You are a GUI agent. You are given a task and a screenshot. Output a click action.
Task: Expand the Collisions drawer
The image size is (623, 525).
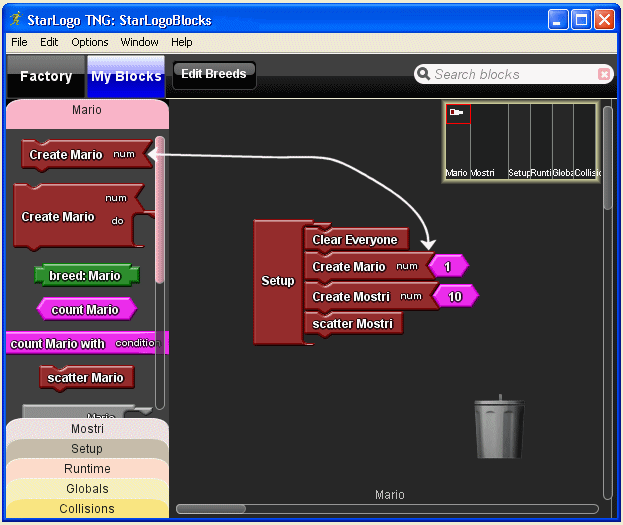87,509
